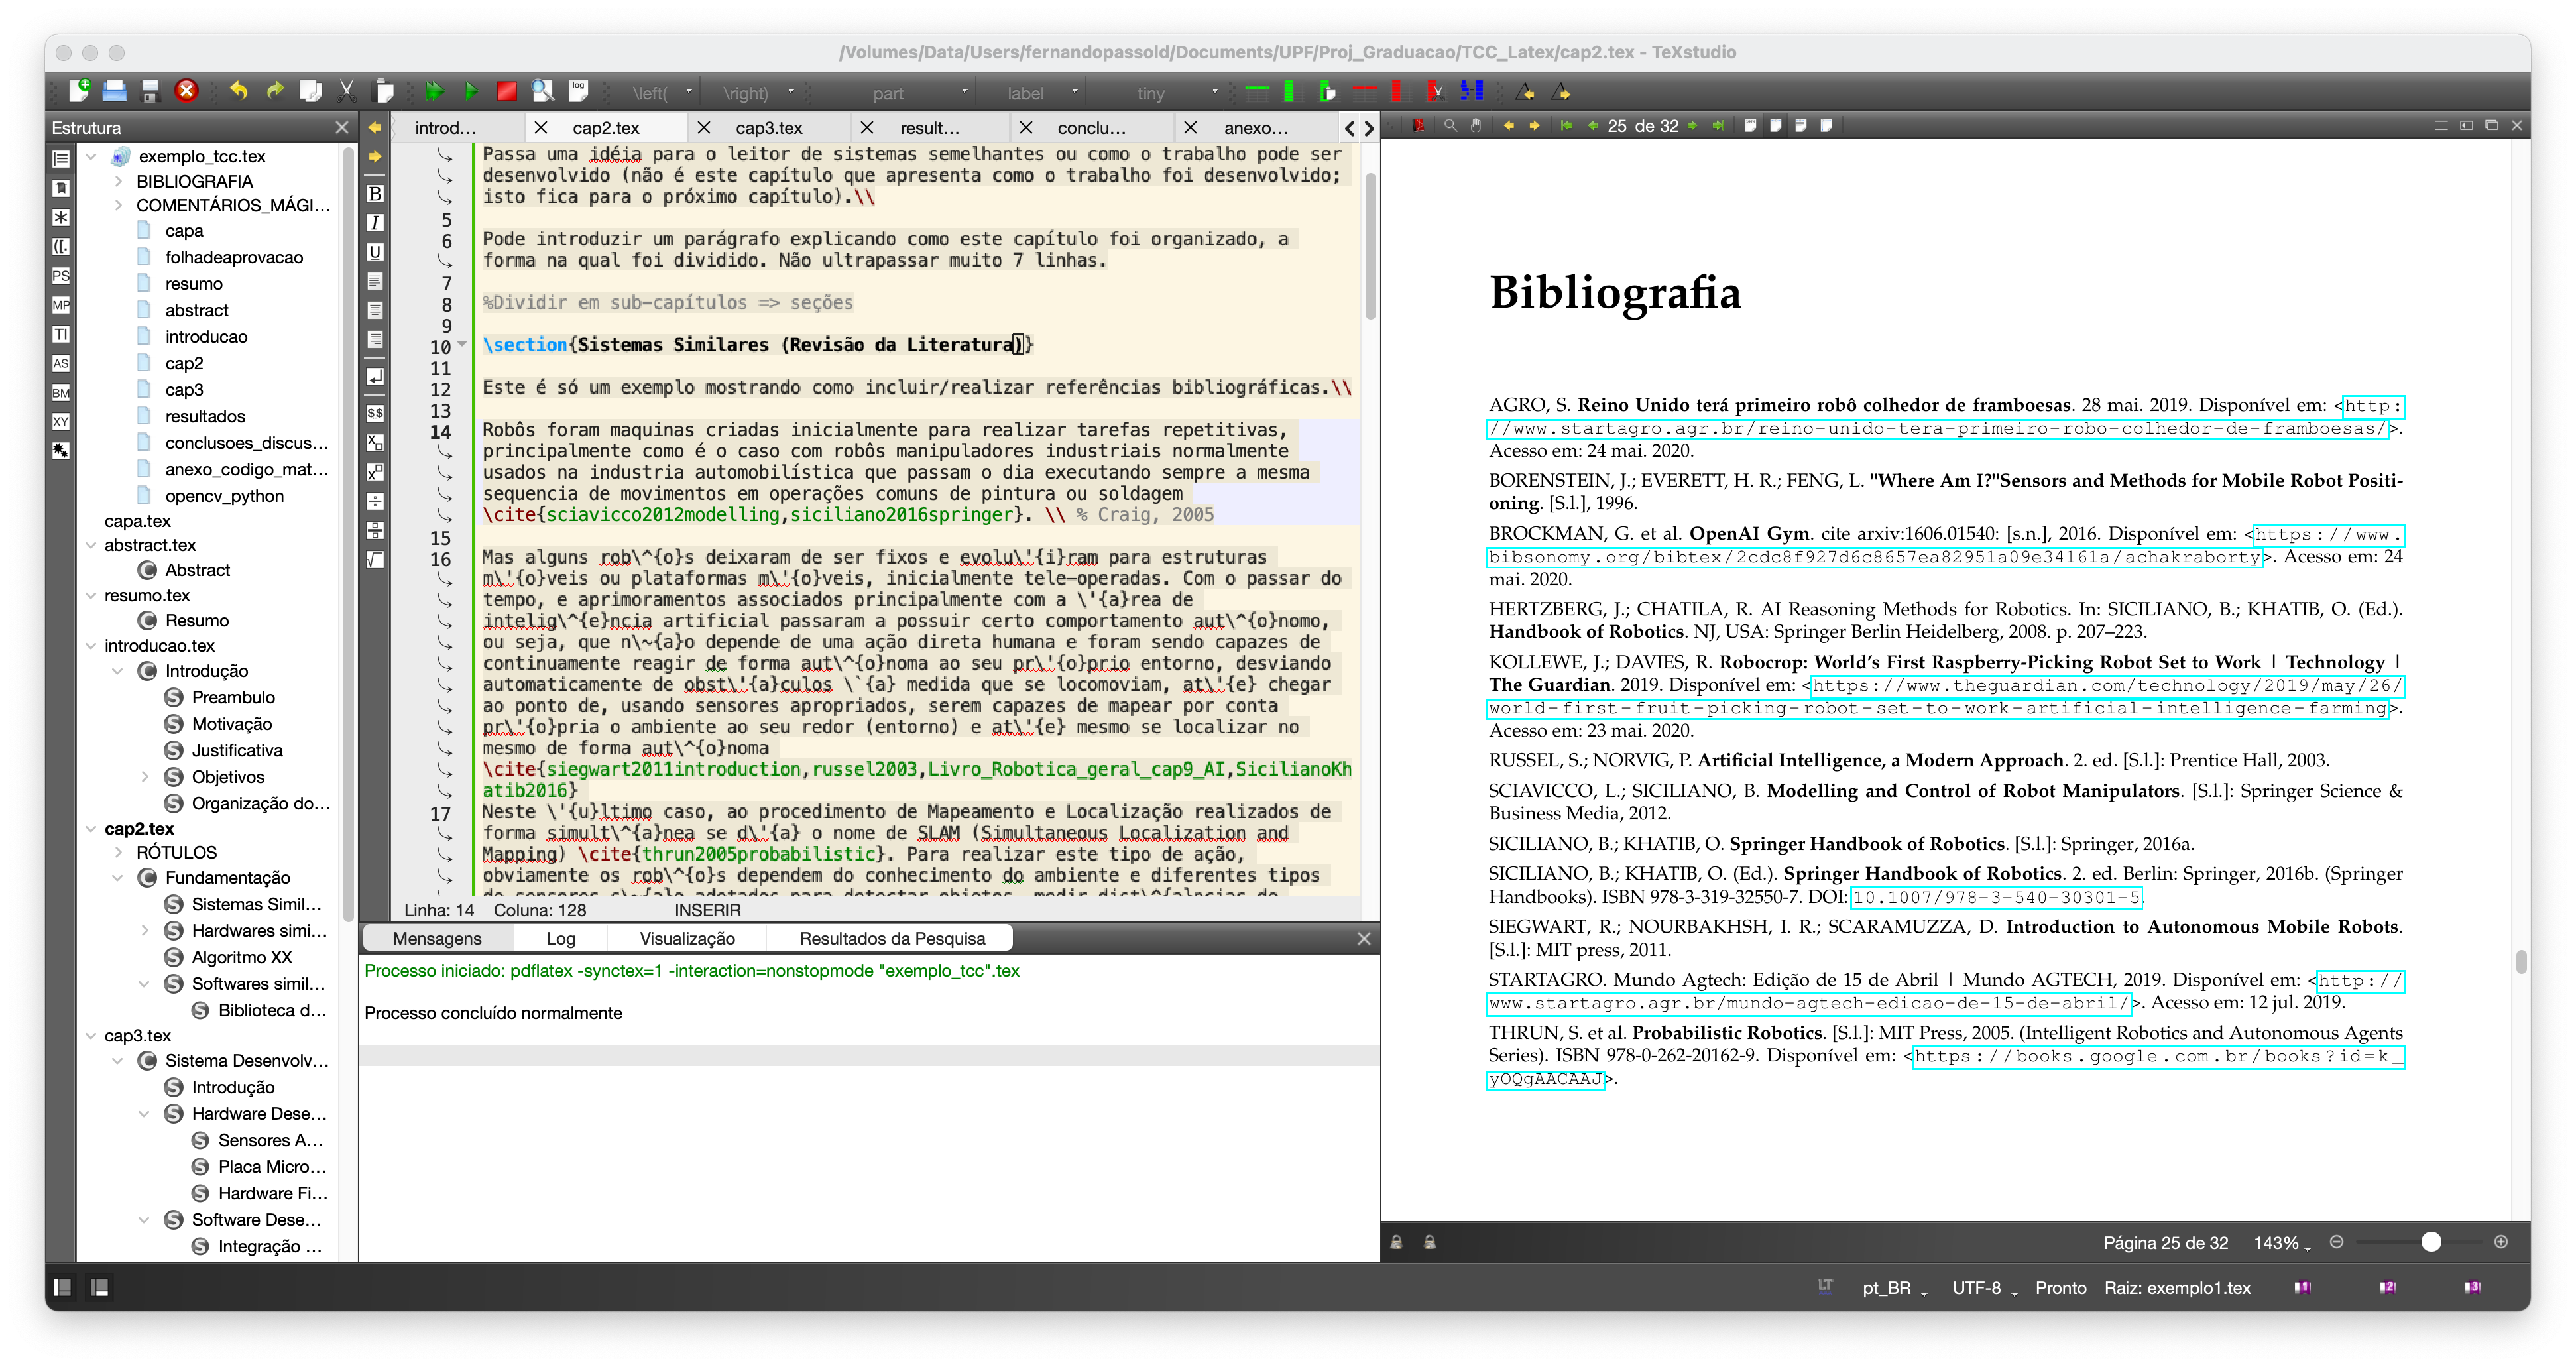The width and height of the screenshot is (2576, 1367).
Task: Open the UTF-8 encoding selector in the status bar
Action: pyautogui.click(x=1985, y=1288)
